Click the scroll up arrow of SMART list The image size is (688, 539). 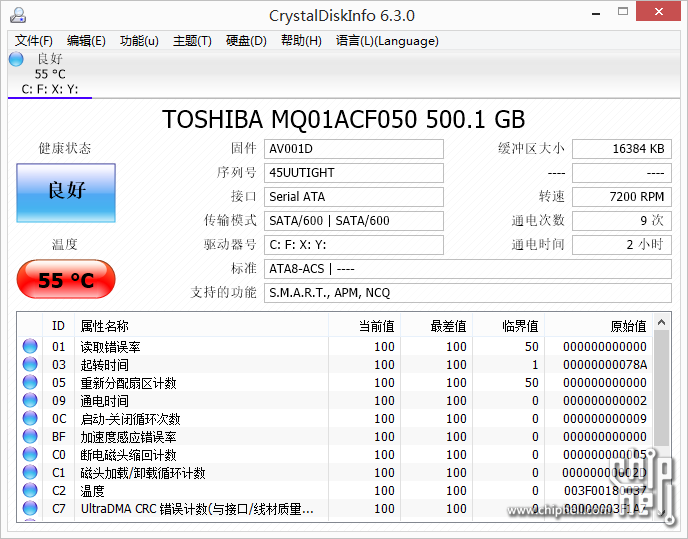(x=662, y=323)
